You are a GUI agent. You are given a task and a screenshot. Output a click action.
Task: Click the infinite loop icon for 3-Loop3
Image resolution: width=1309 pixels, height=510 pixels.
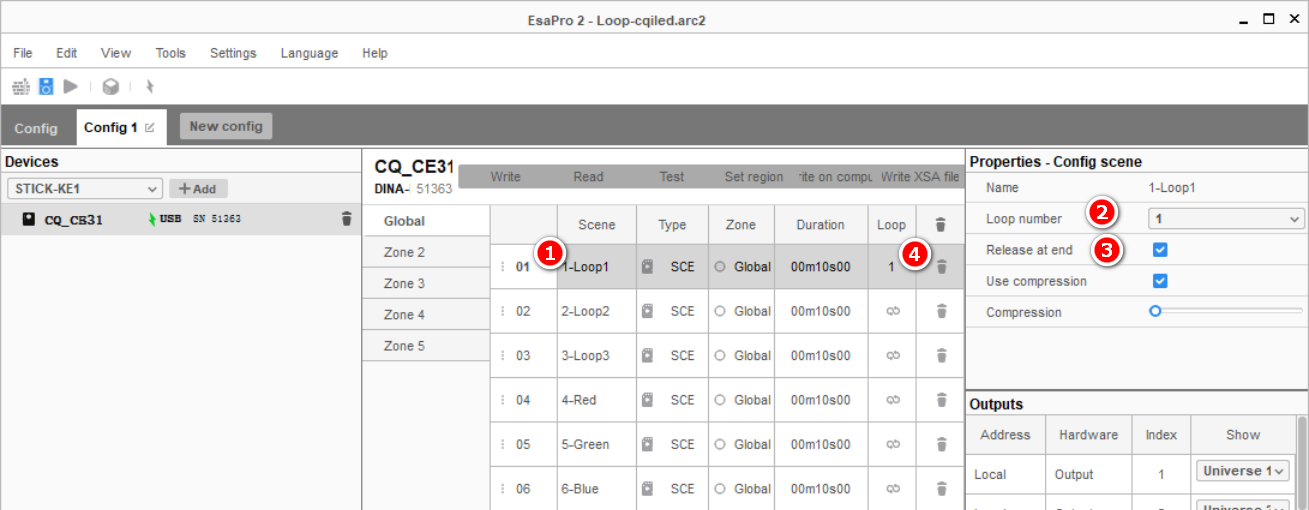tap(893, 355)
